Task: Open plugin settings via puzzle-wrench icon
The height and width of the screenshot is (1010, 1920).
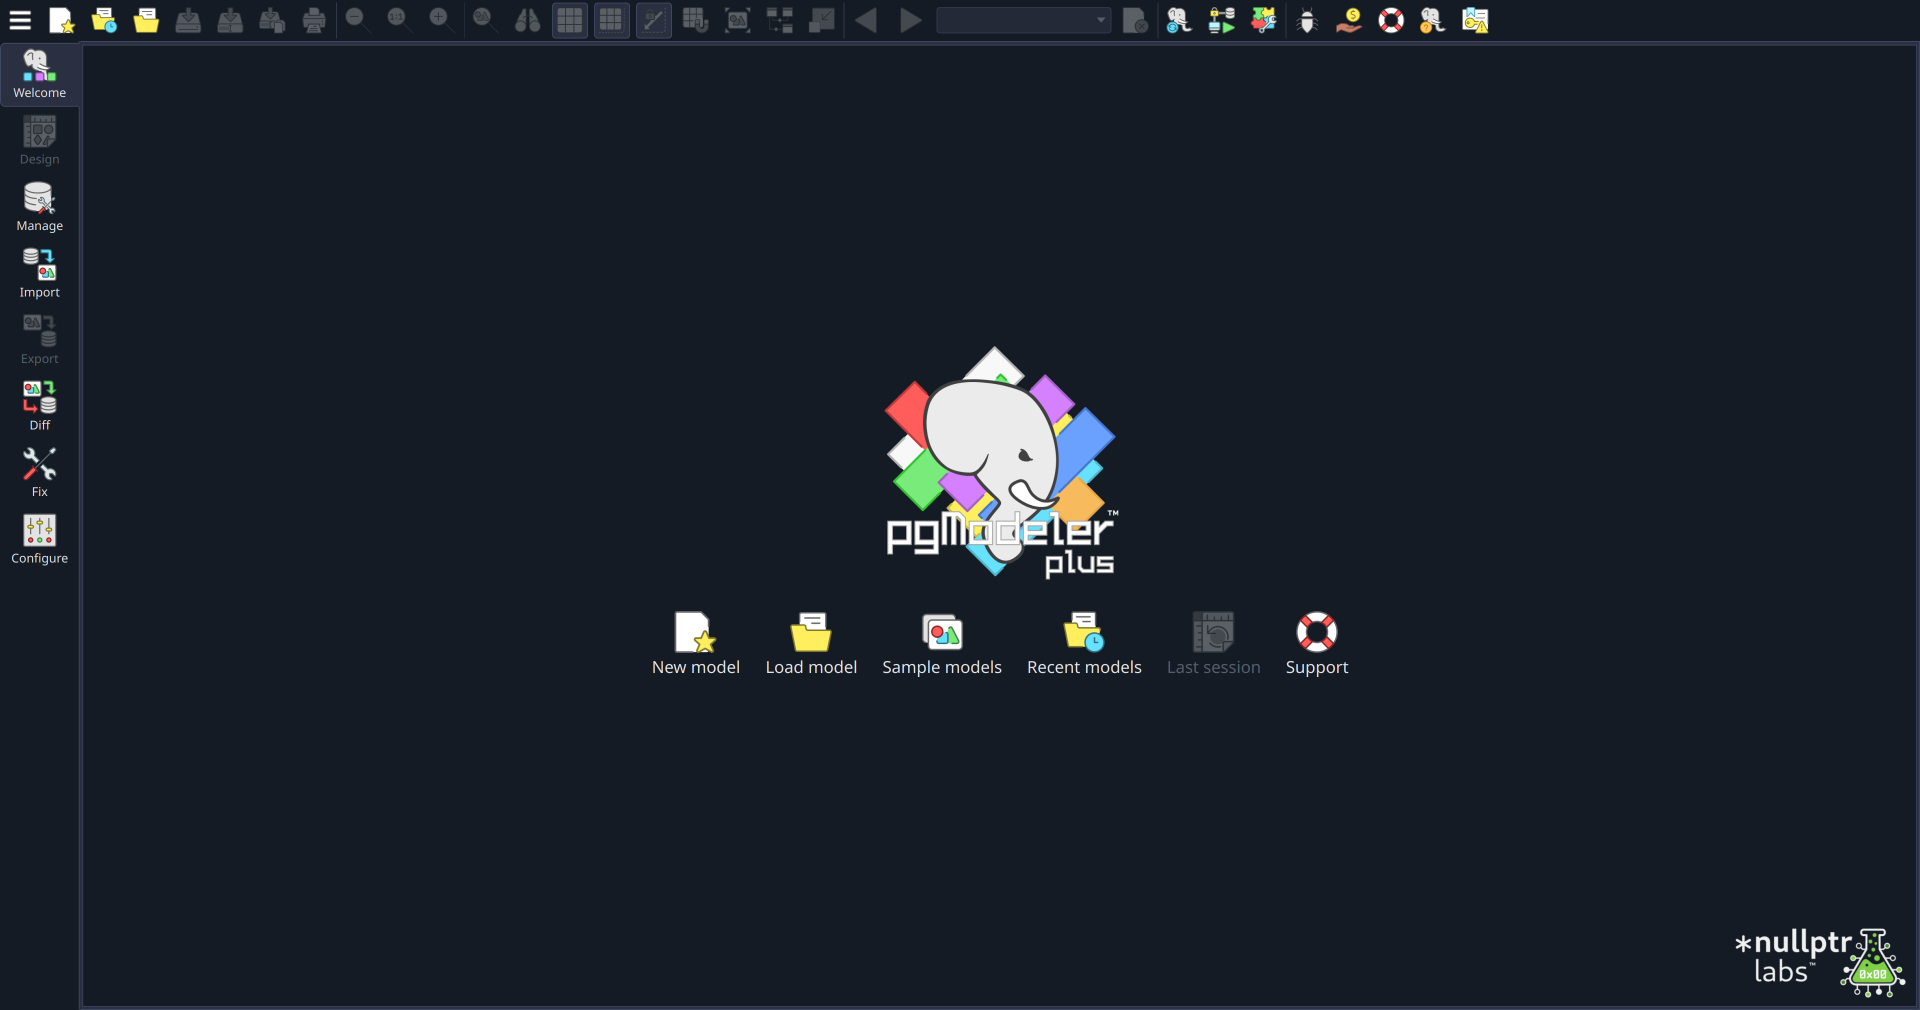Action: click(x=1262, y=20)
